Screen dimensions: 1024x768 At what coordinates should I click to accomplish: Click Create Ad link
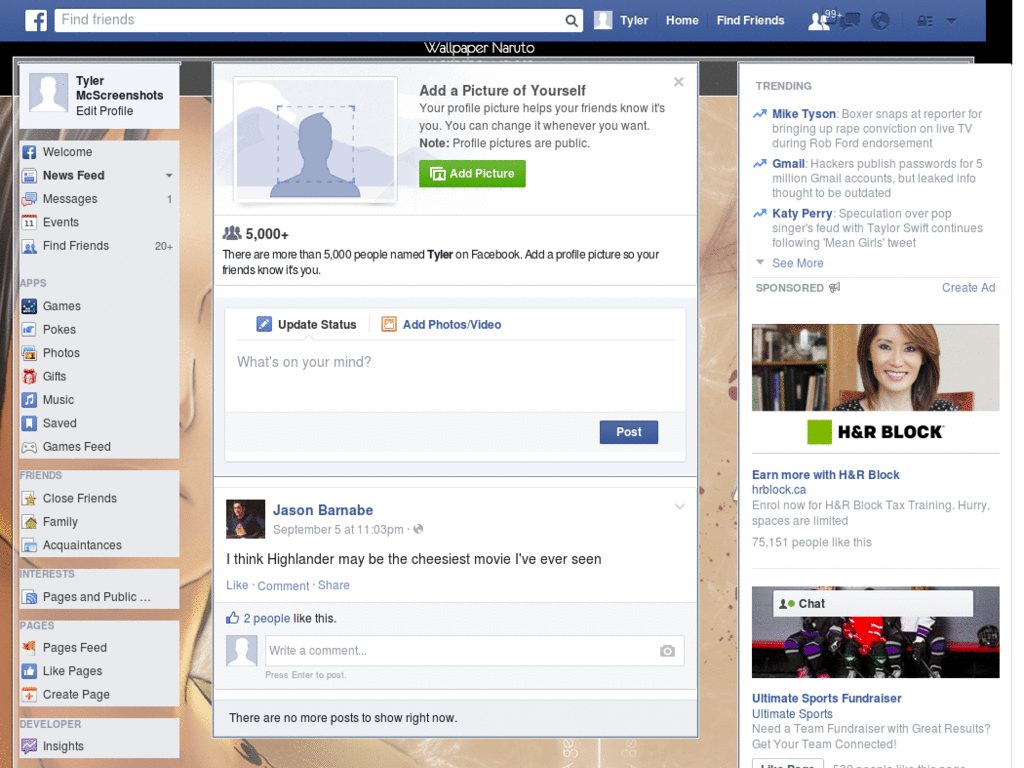point(968,288)
